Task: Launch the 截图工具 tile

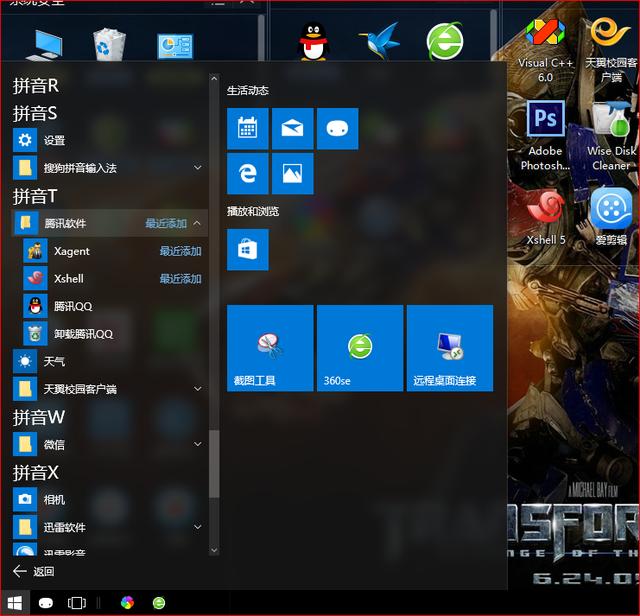Action: (270, 348)
